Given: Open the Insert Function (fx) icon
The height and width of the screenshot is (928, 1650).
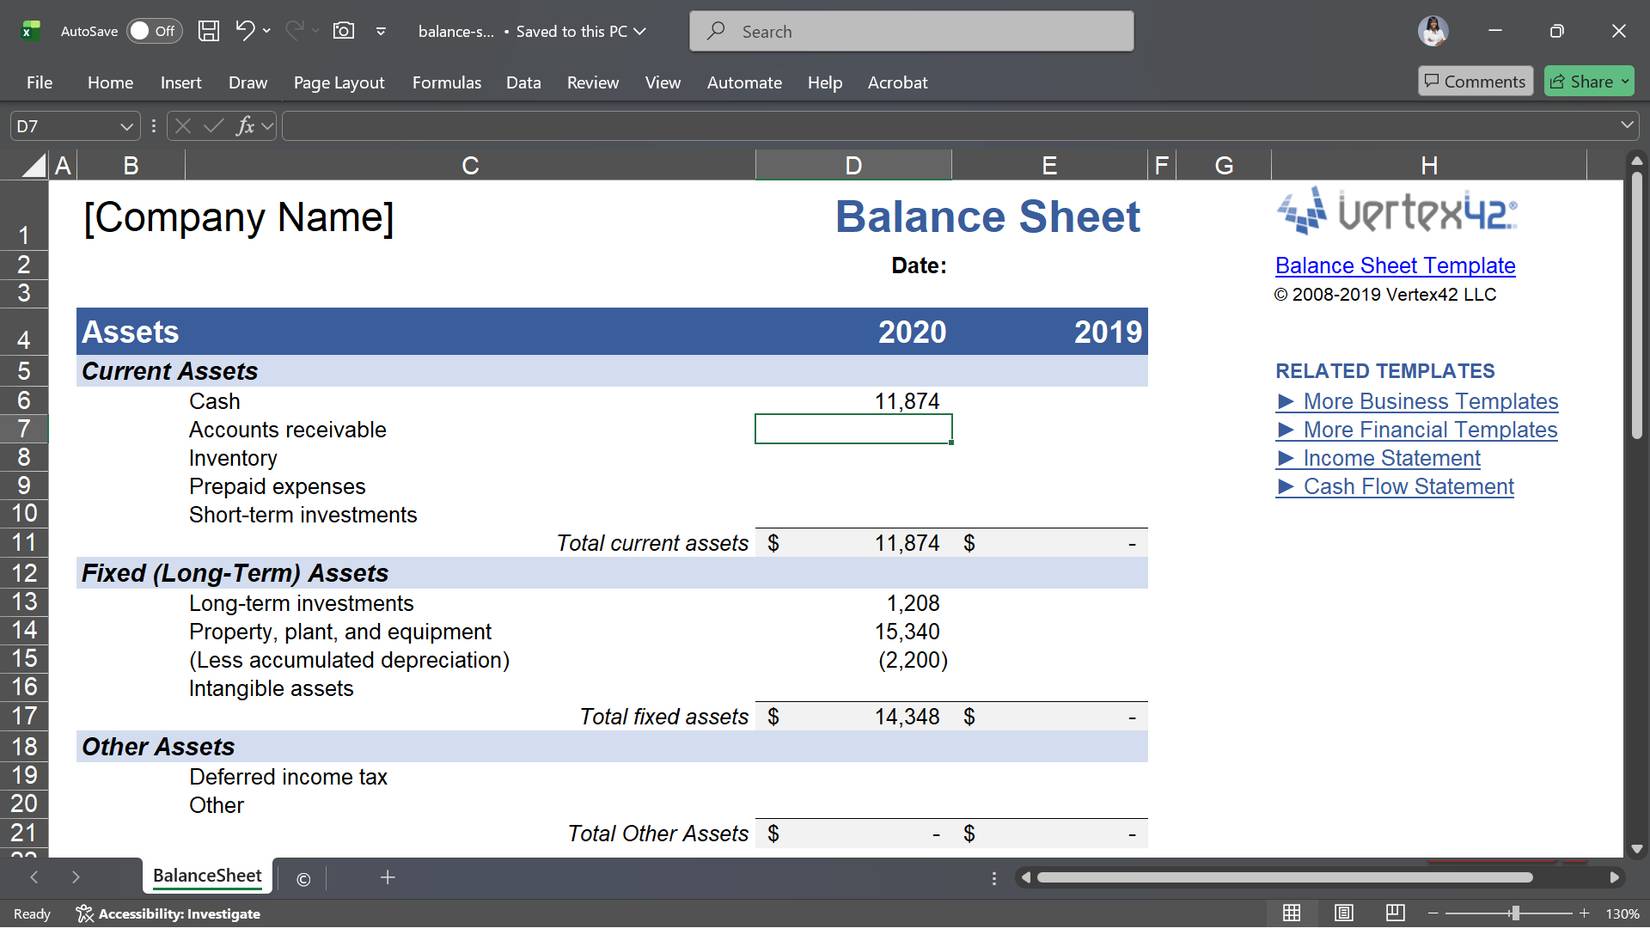Looking at the screenshot, I should pyautogui.click(x=244, y=125).
